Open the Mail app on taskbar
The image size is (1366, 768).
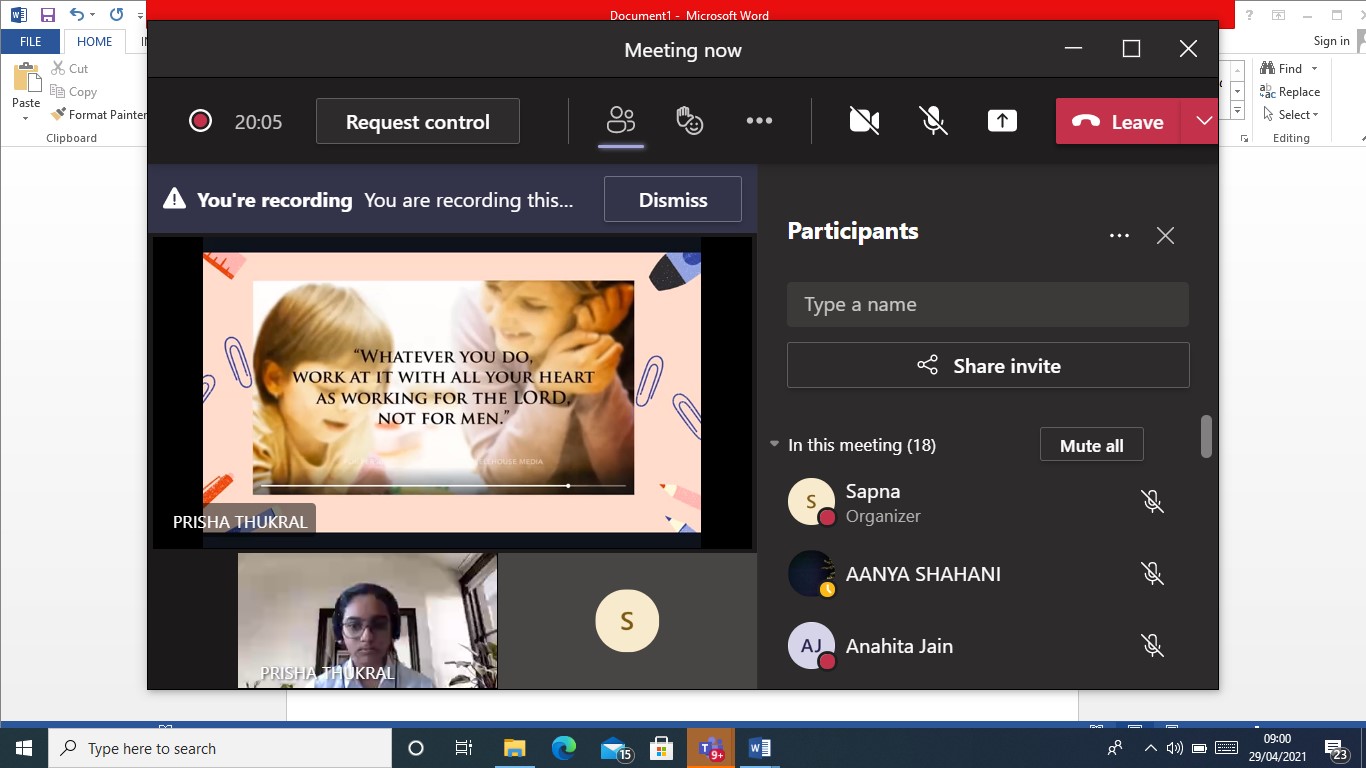pyautogui.click(x=614, y=748)
